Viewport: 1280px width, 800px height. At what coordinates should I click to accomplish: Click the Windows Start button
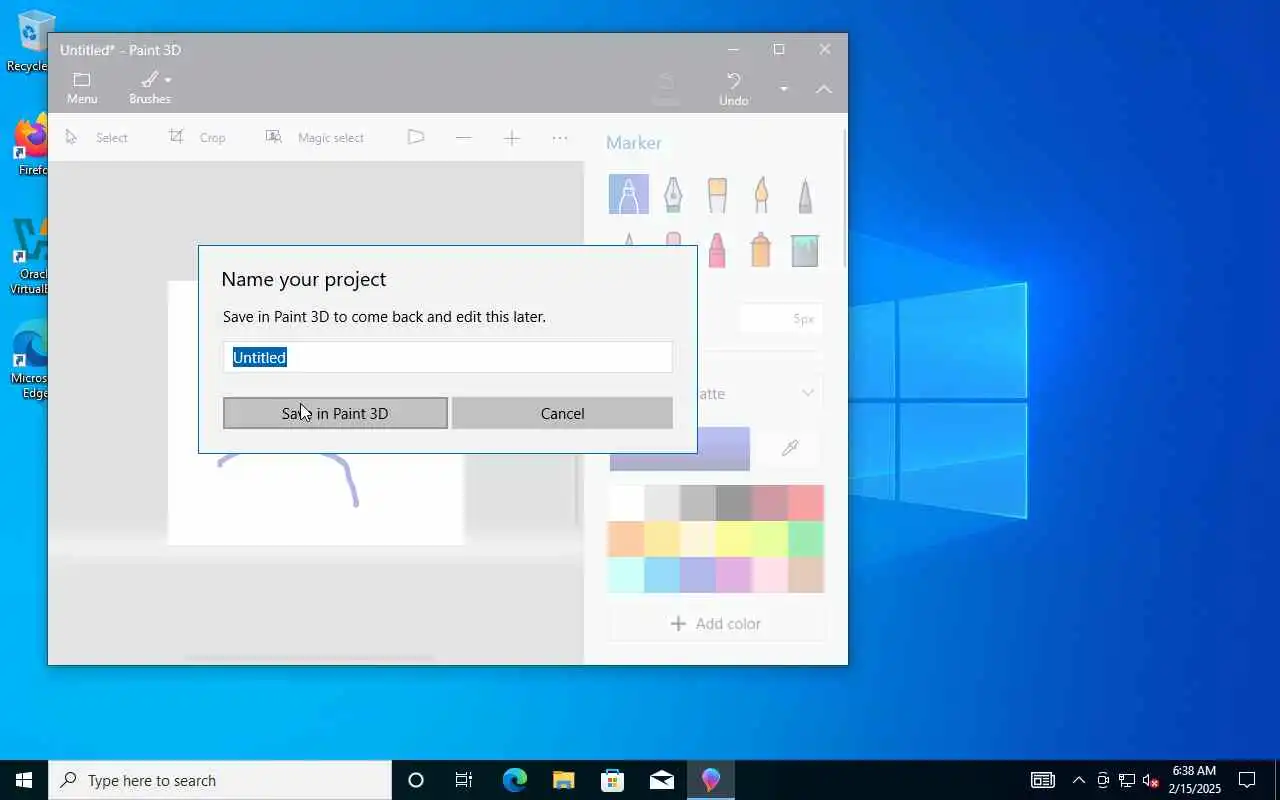click(24, 780)
